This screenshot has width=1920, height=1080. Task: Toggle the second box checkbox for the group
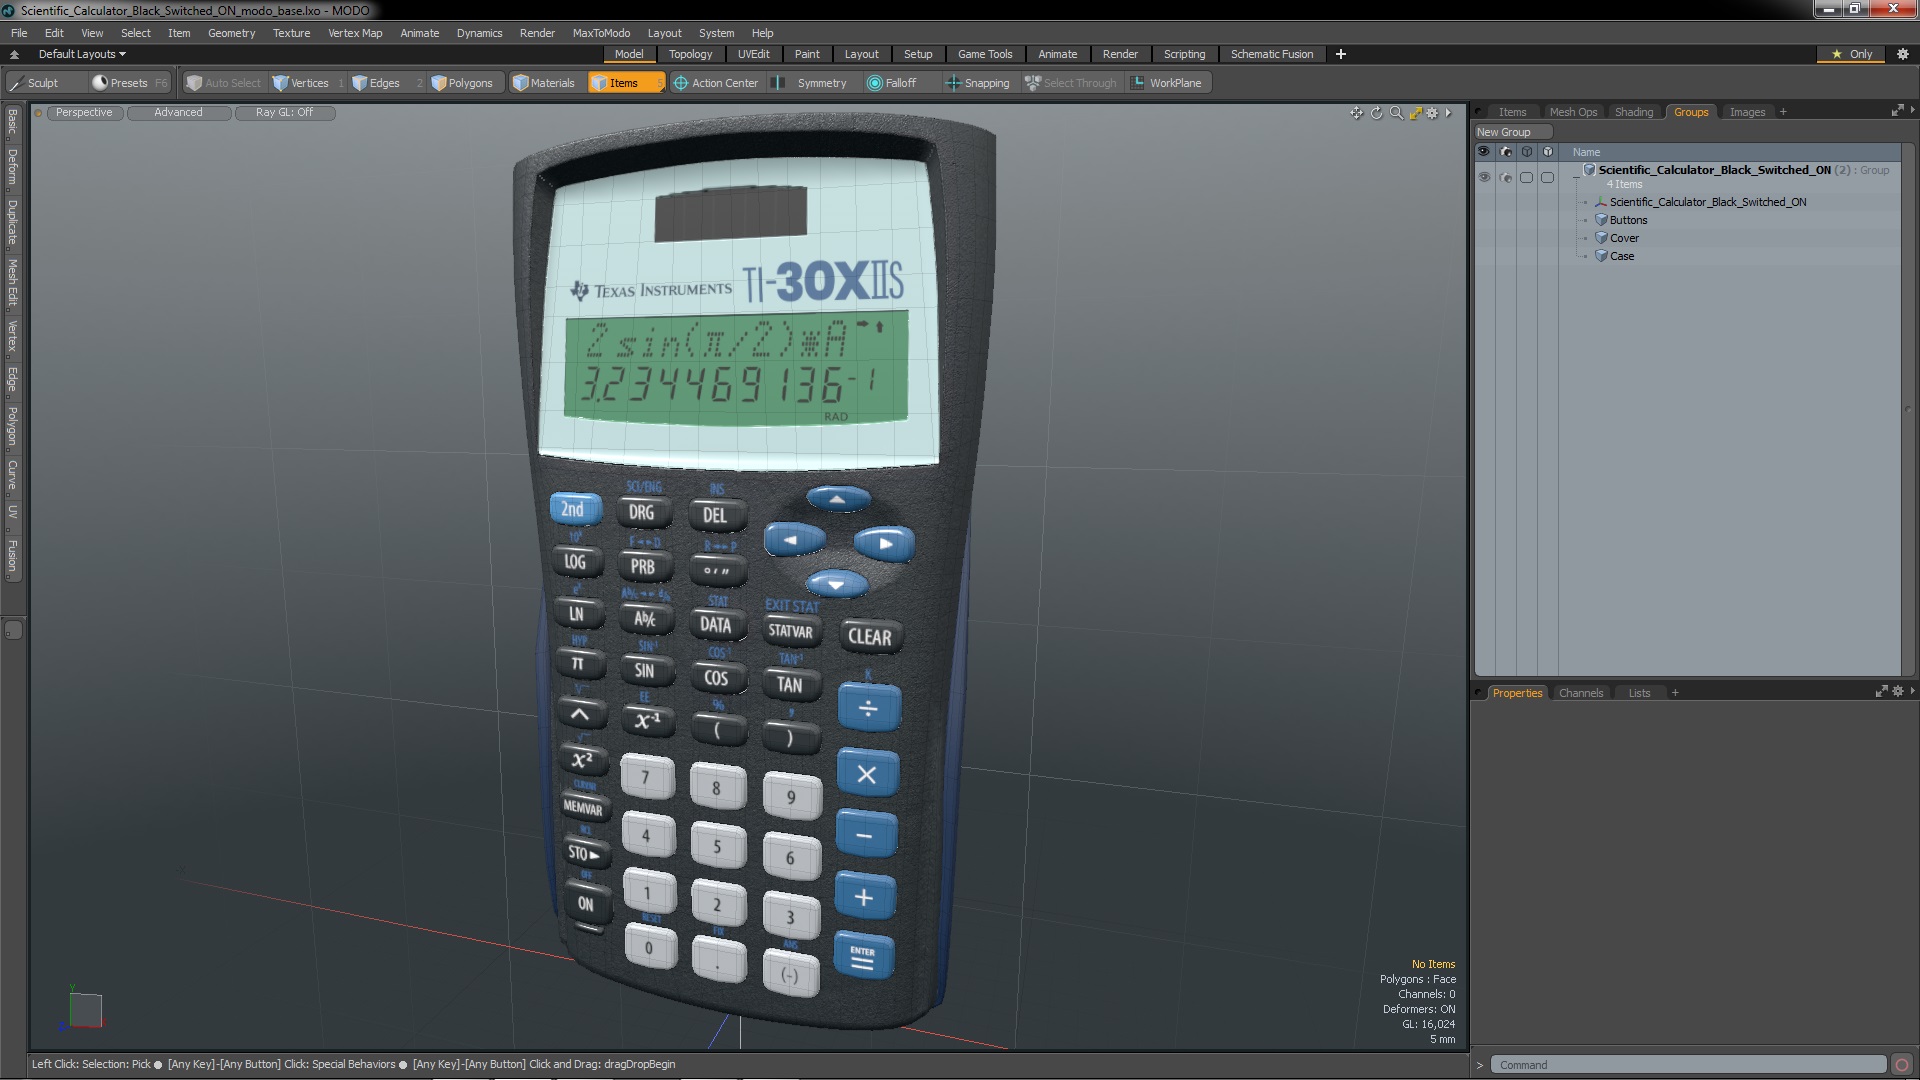(x=1547, y=177)
